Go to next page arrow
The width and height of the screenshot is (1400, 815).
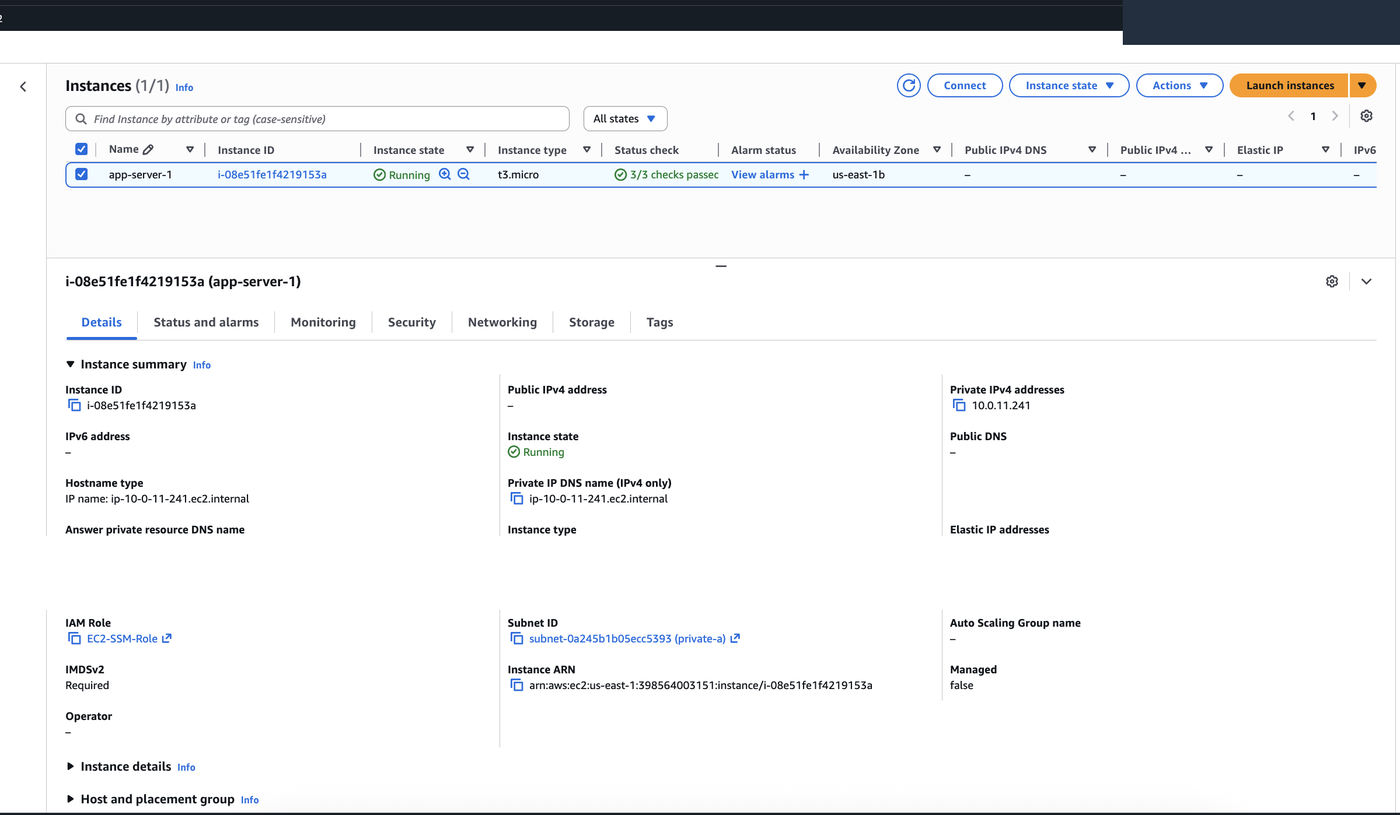(1335, 116)
